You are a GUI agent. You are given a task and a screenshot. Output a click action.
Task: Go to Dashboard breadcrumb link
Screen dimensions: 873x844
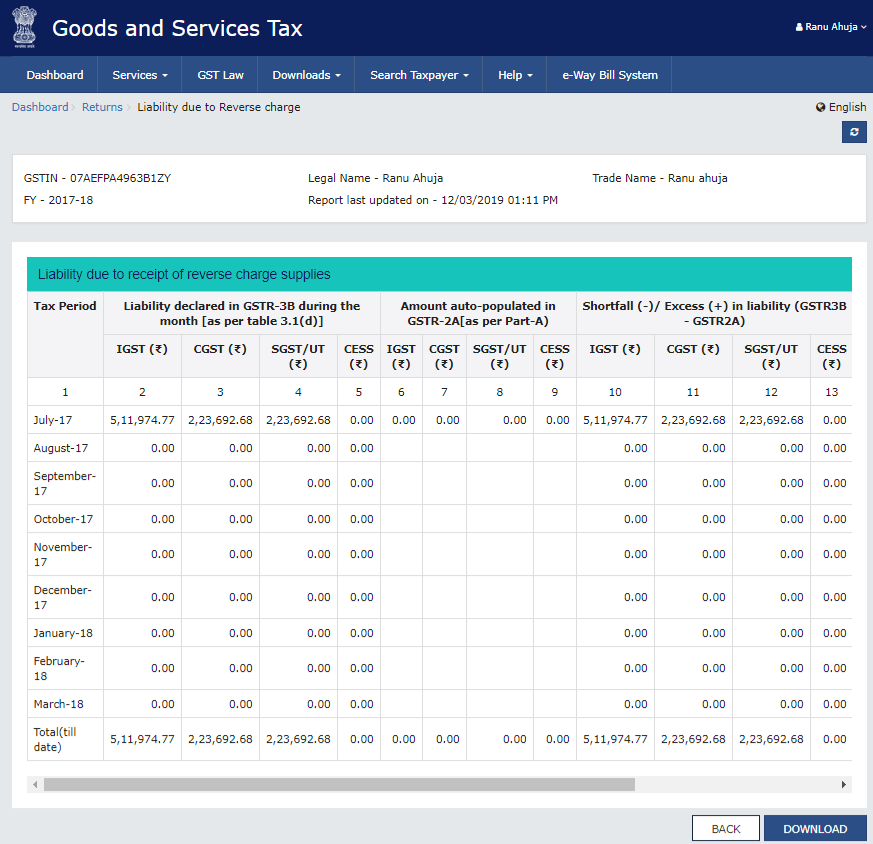(40, 107)
